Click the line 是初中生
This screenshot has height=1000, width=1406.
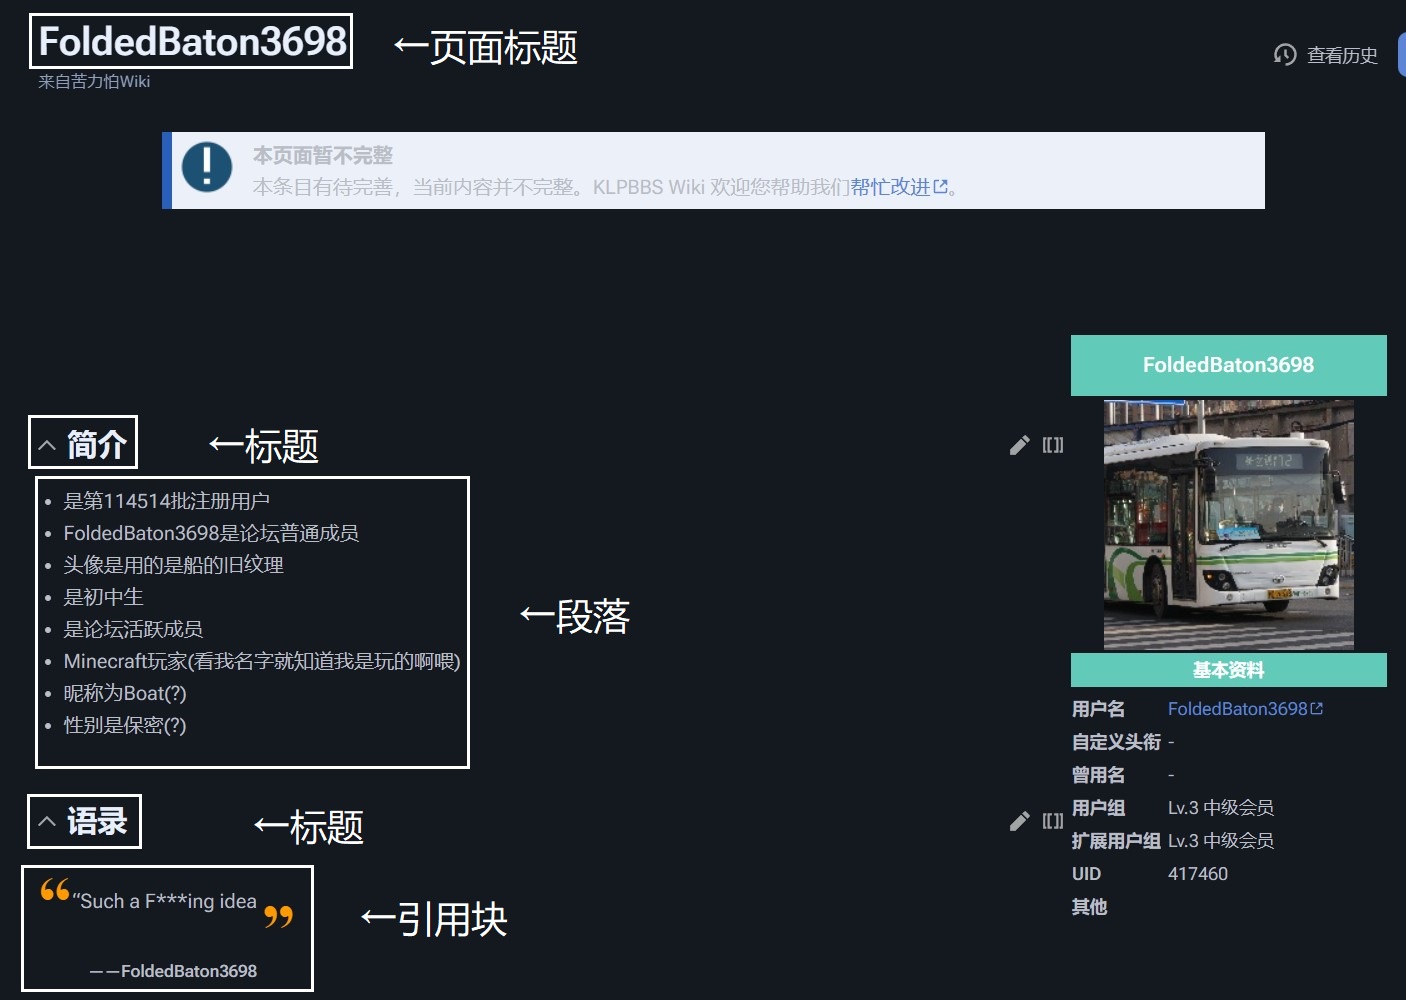[x=104, y=597]
